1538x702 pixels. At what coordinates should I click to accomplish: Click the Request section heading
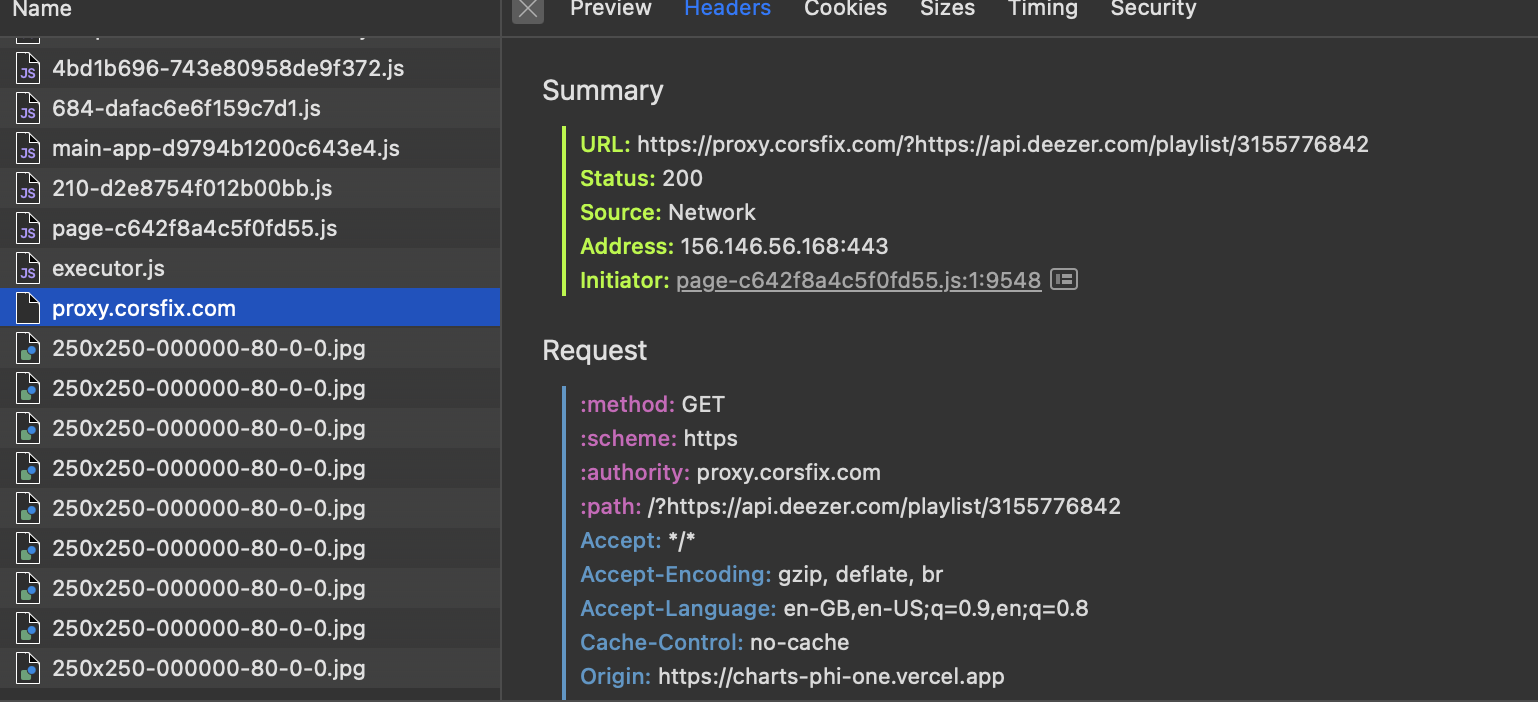click(595, 351)
